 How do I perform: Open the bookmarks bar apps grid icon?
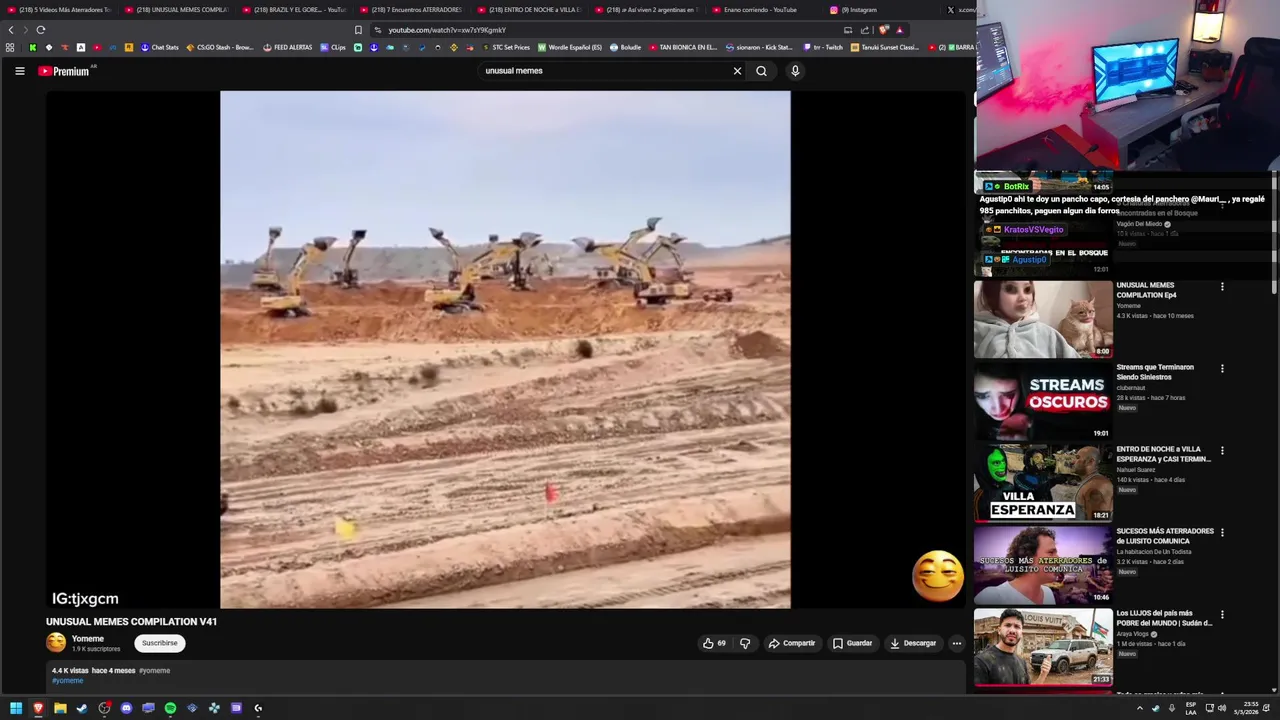(10, 47)
